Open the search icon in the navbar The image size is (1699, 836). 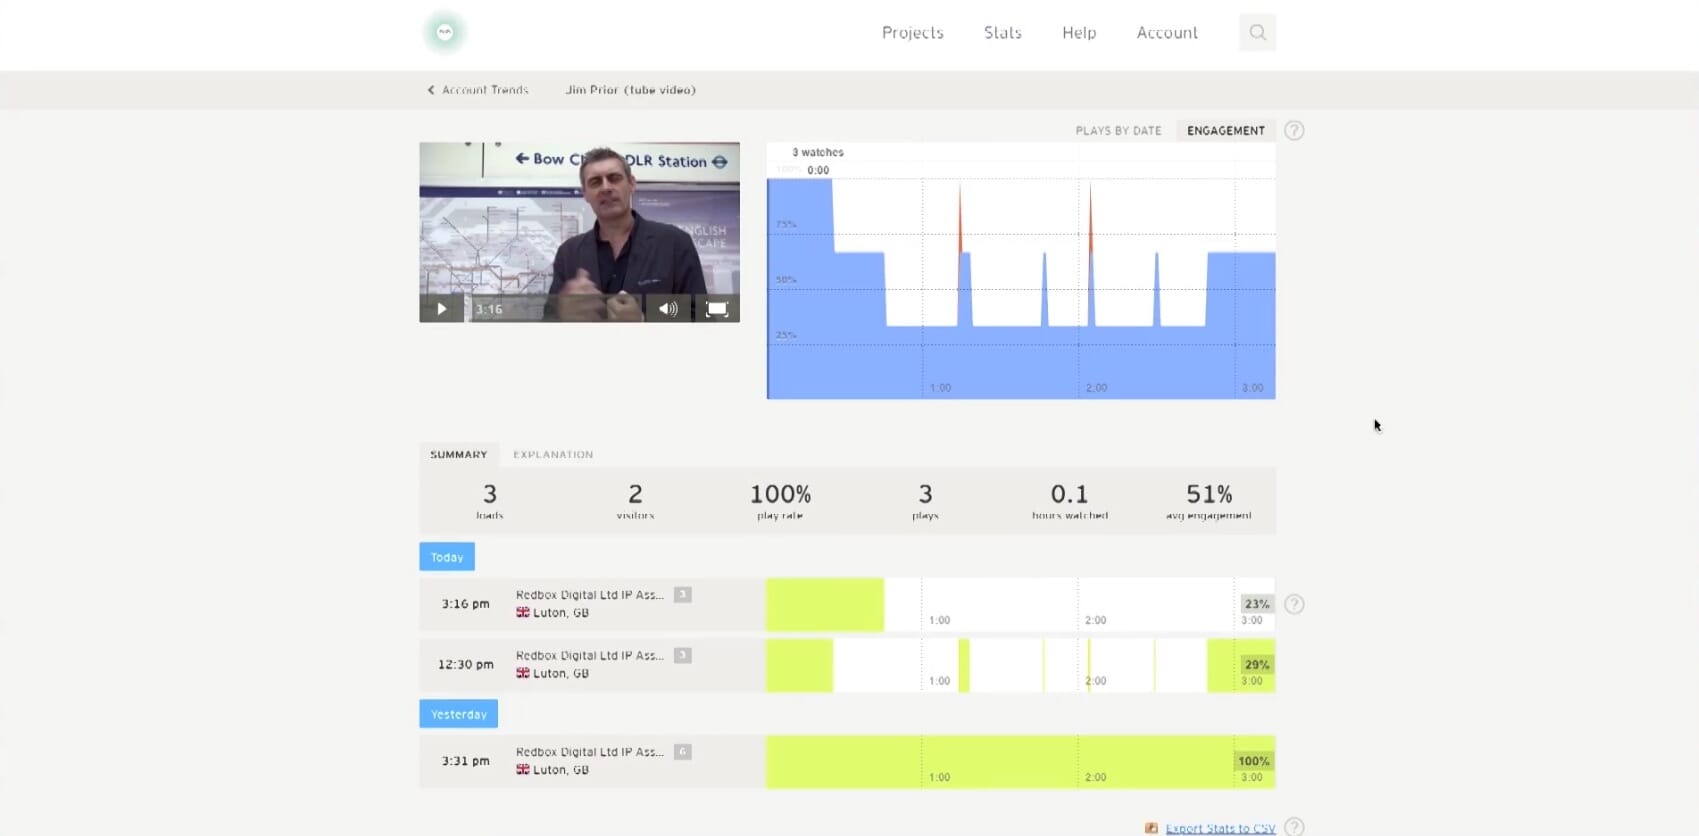1257,32
